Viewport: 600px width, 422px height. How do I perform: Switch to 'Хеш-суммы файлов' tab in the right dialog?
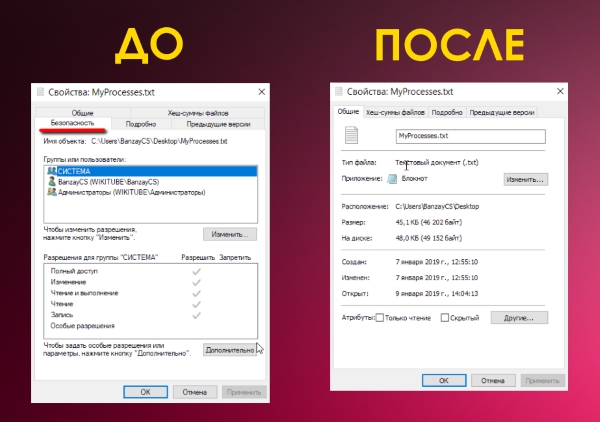coord(397,112)
